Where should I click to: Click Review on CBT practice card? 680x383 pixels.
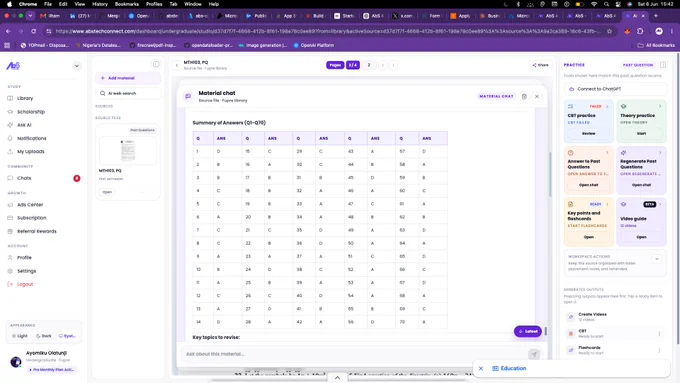click(x=588, y=134)
